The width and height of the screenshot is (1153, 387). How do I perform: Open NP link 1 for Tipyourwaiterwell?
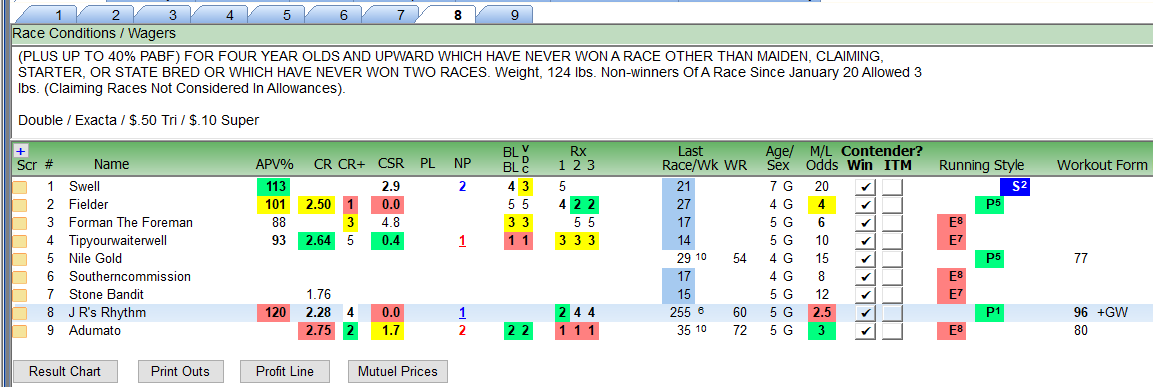462,241
